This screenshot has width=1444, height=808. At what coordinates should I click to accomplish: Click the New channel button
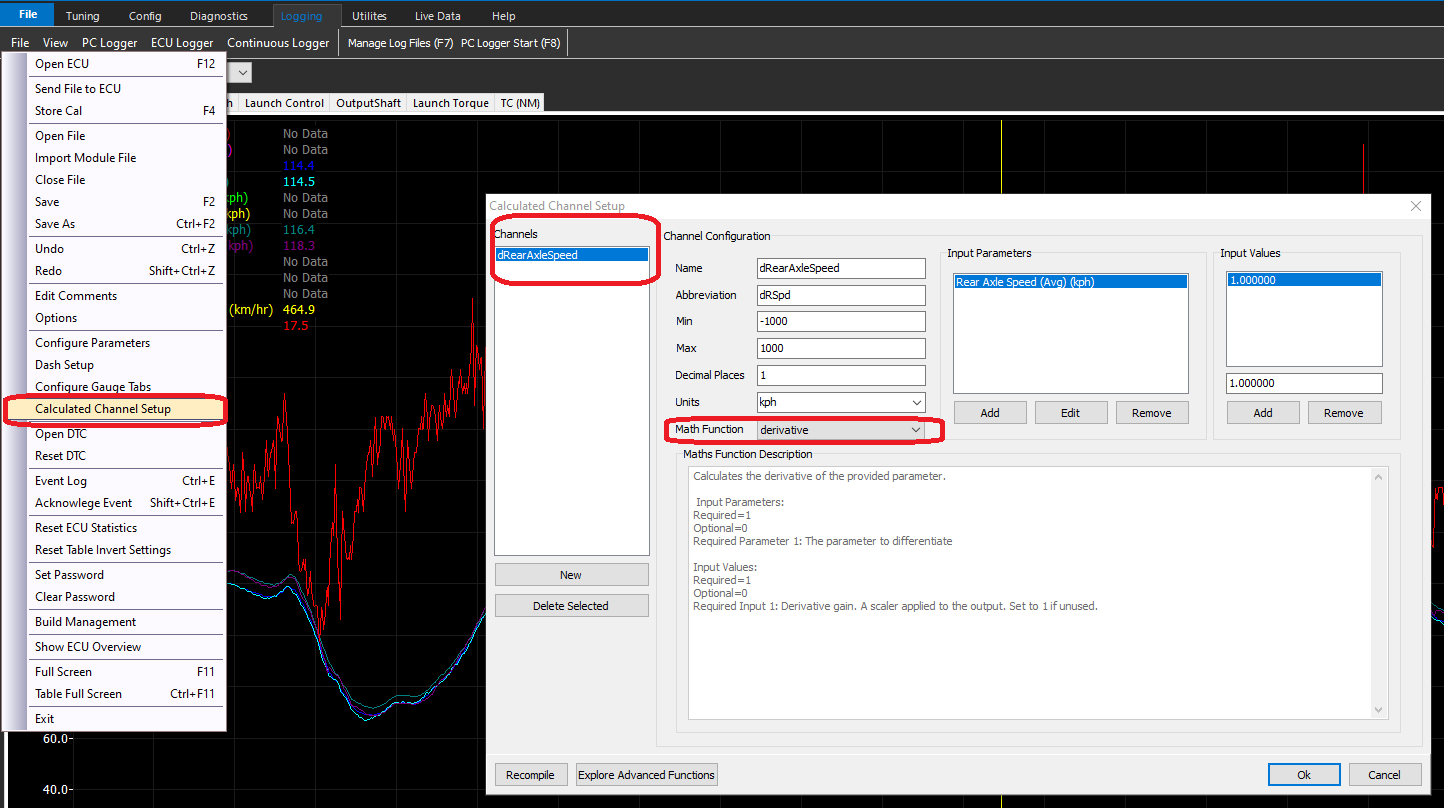click(x=571, y=575)
